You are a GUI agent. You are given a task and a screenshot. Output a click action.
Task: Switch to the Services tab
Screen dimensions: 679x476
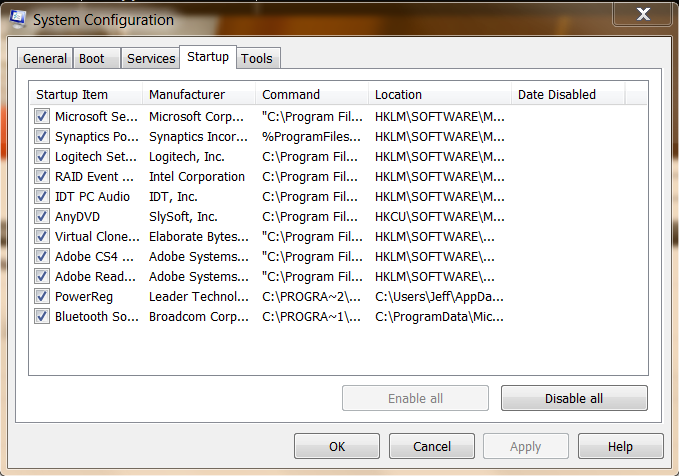coord(151,58)
